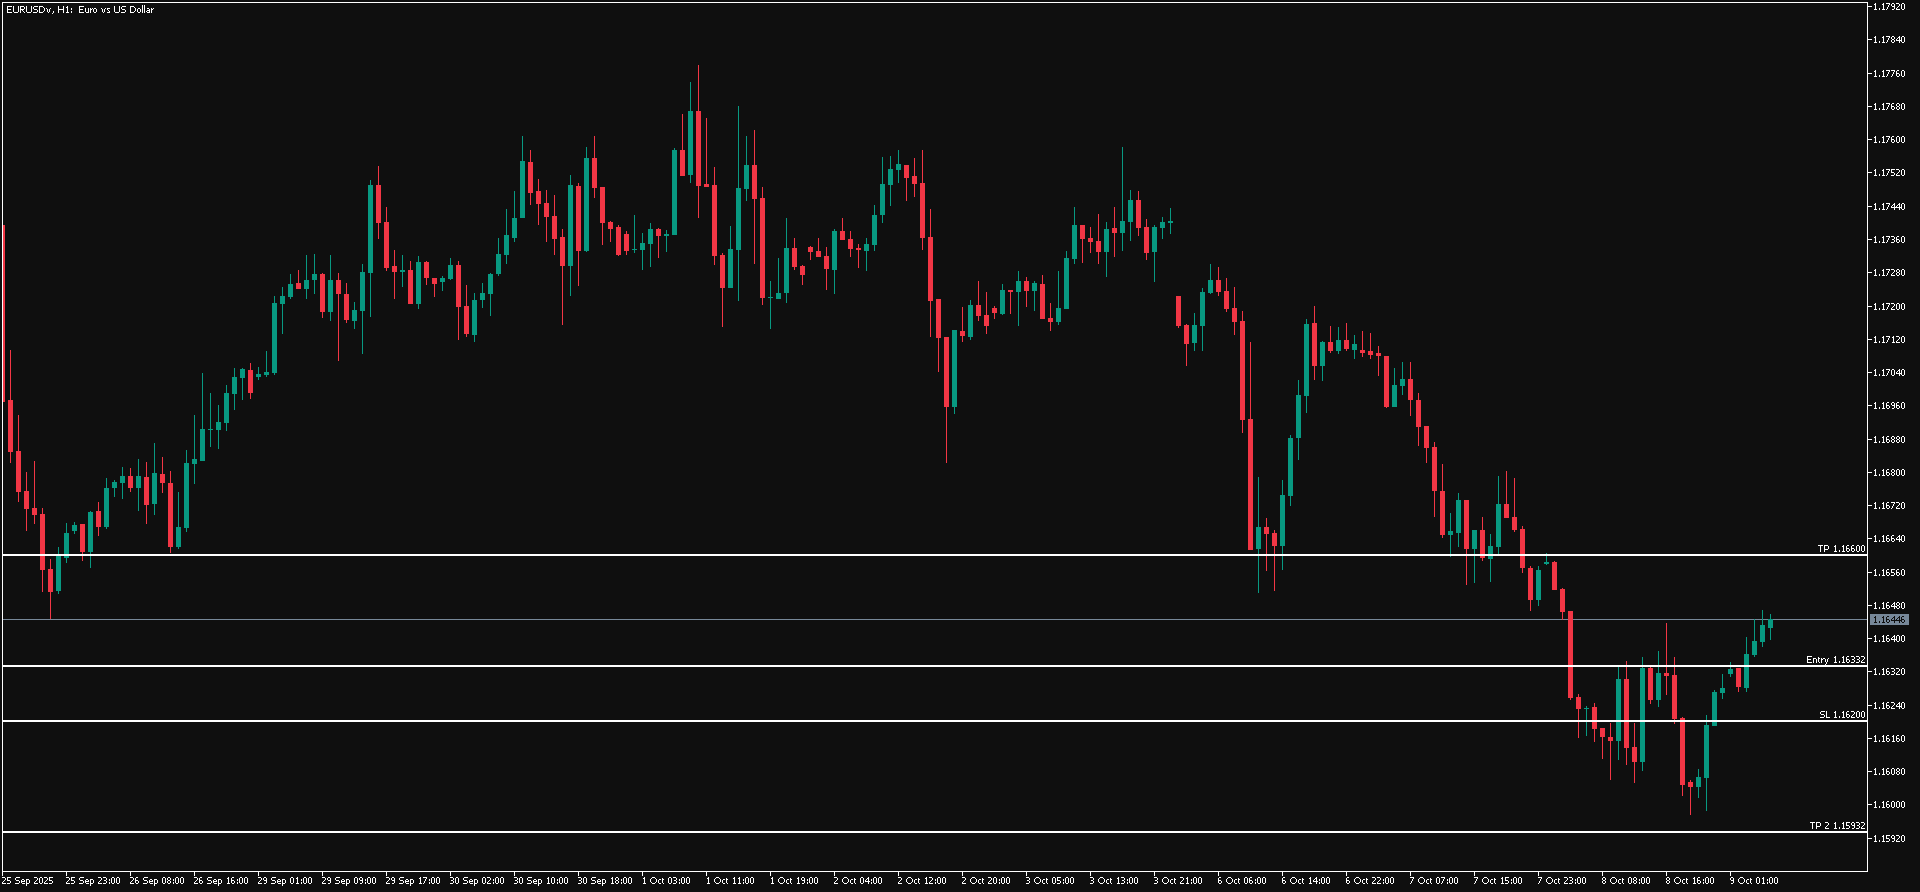Select the TP 1.16600 horizontal line
Image resolution: width=1920 pixels, height=892 pixels.
pos(900,555)
